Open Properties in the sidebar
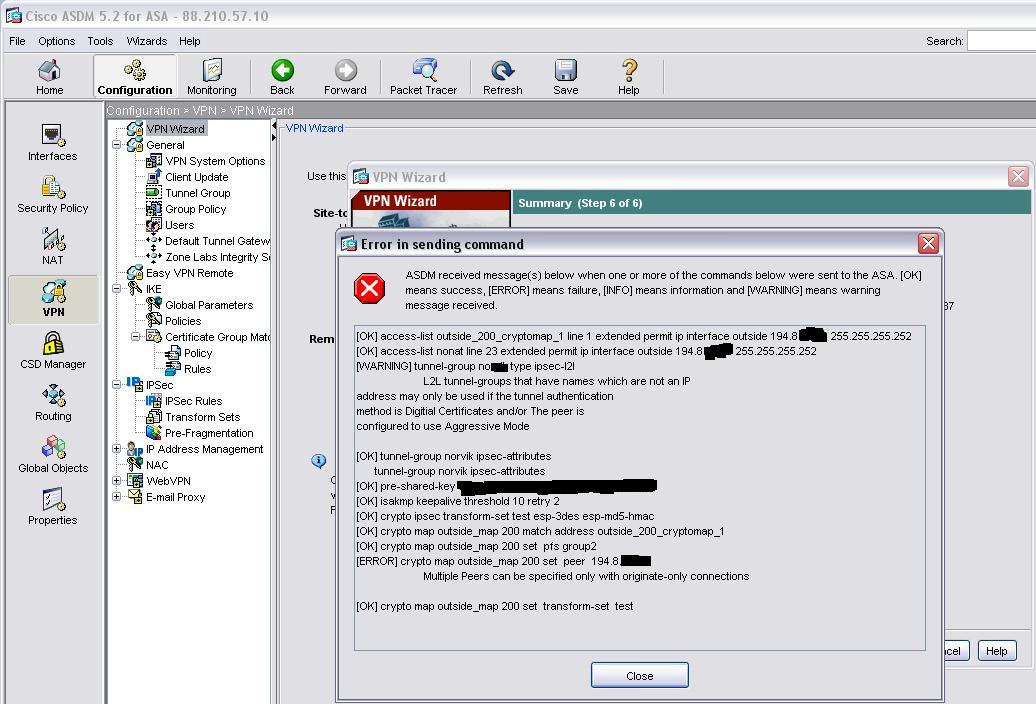 tap(53, 507)
